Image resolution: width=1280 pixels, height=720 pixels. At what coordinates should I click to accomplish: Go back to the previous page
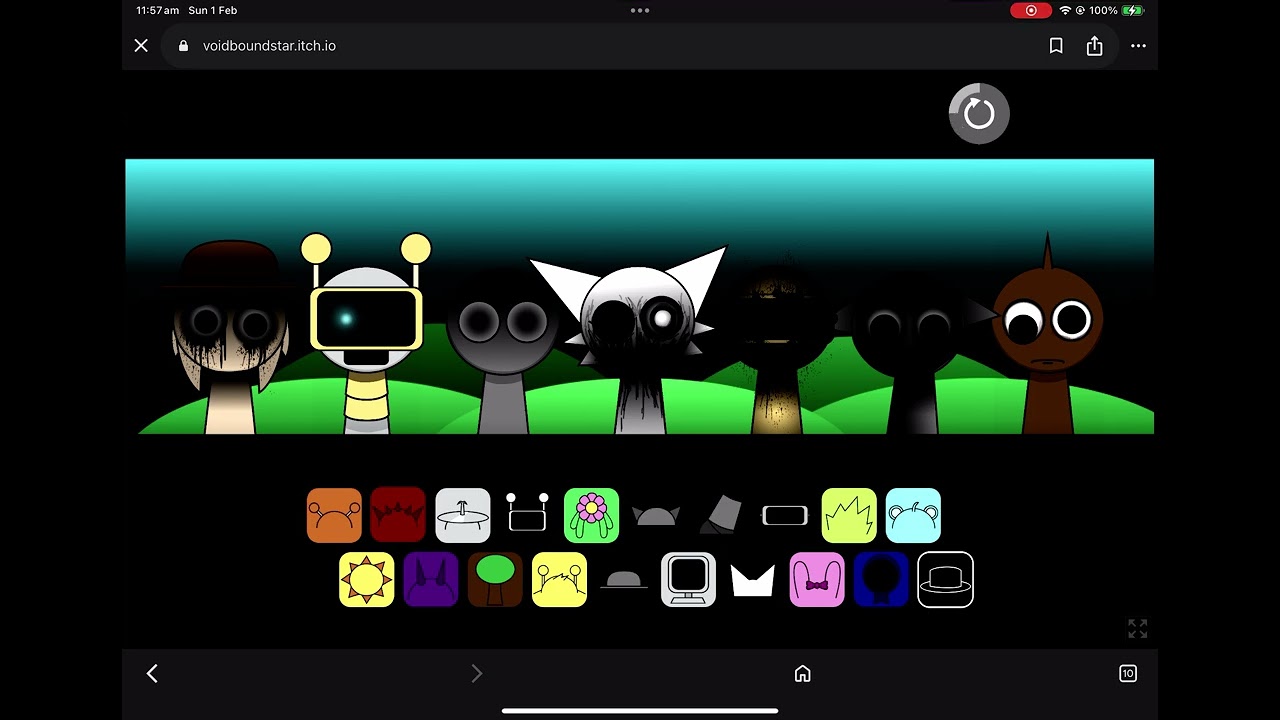click(152, 674)
